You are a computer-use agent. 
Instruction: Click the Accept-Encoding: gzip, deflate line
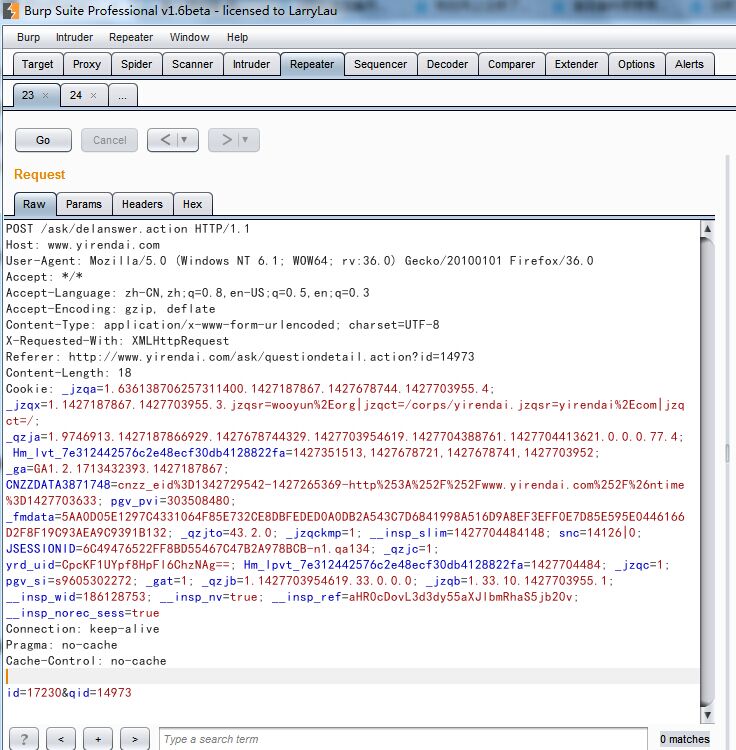point(110,309)
